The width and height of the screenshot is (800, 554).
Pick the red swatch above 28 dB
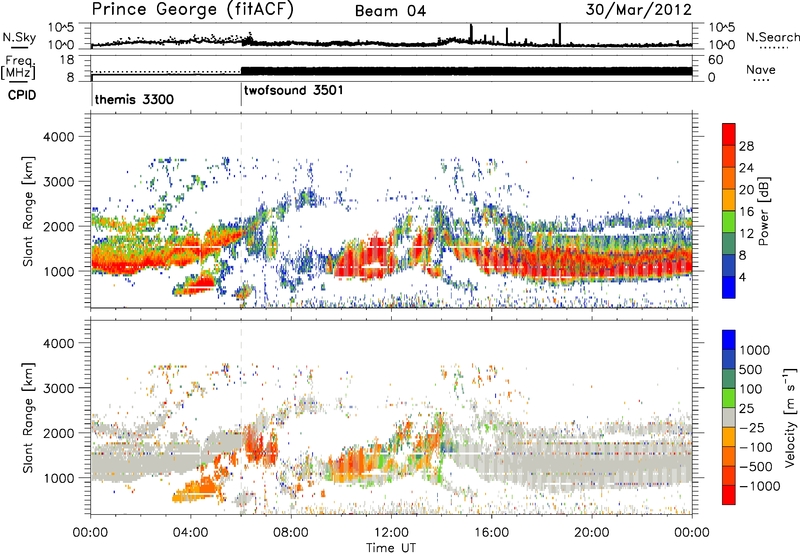(x=729, y=135)
